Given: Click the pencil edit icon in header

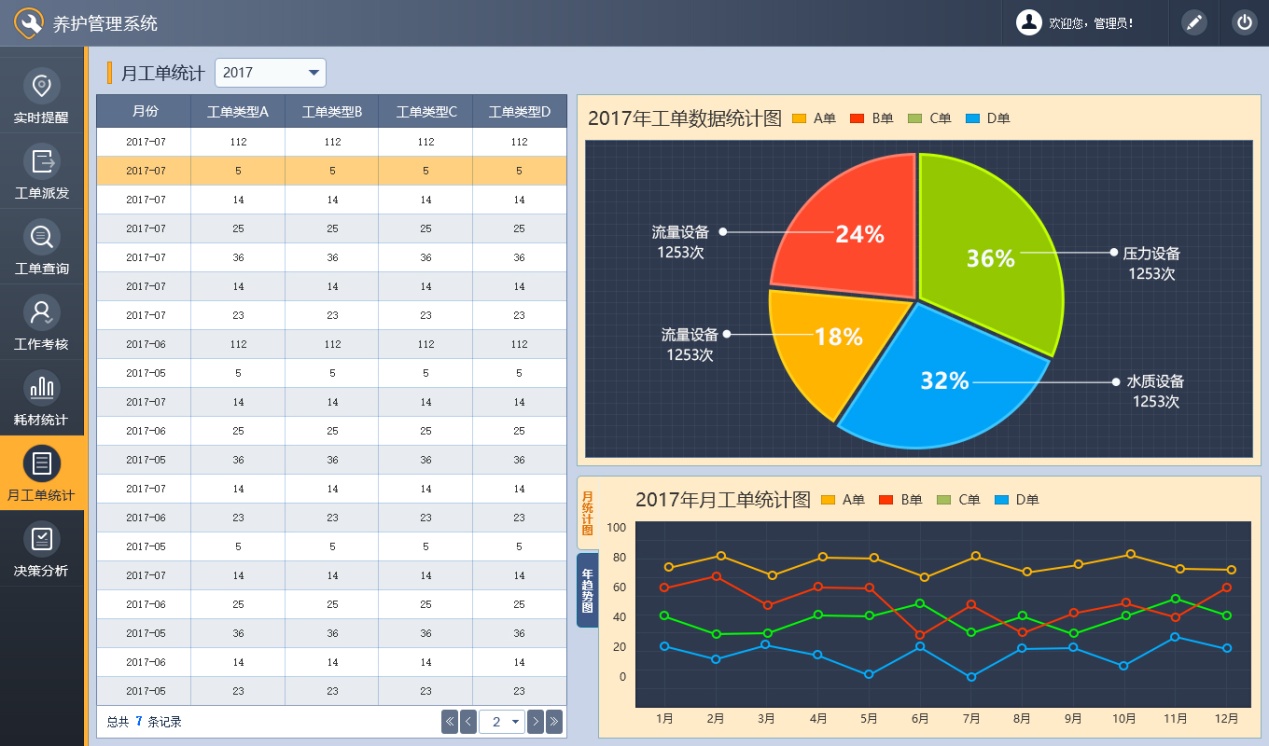Looking at the screenshot, I should click(x=1194, y=22).
